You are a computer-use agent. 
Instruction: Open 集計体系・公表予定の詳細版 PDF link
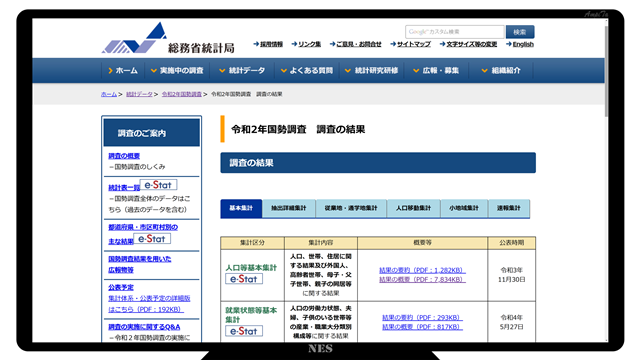149,304
